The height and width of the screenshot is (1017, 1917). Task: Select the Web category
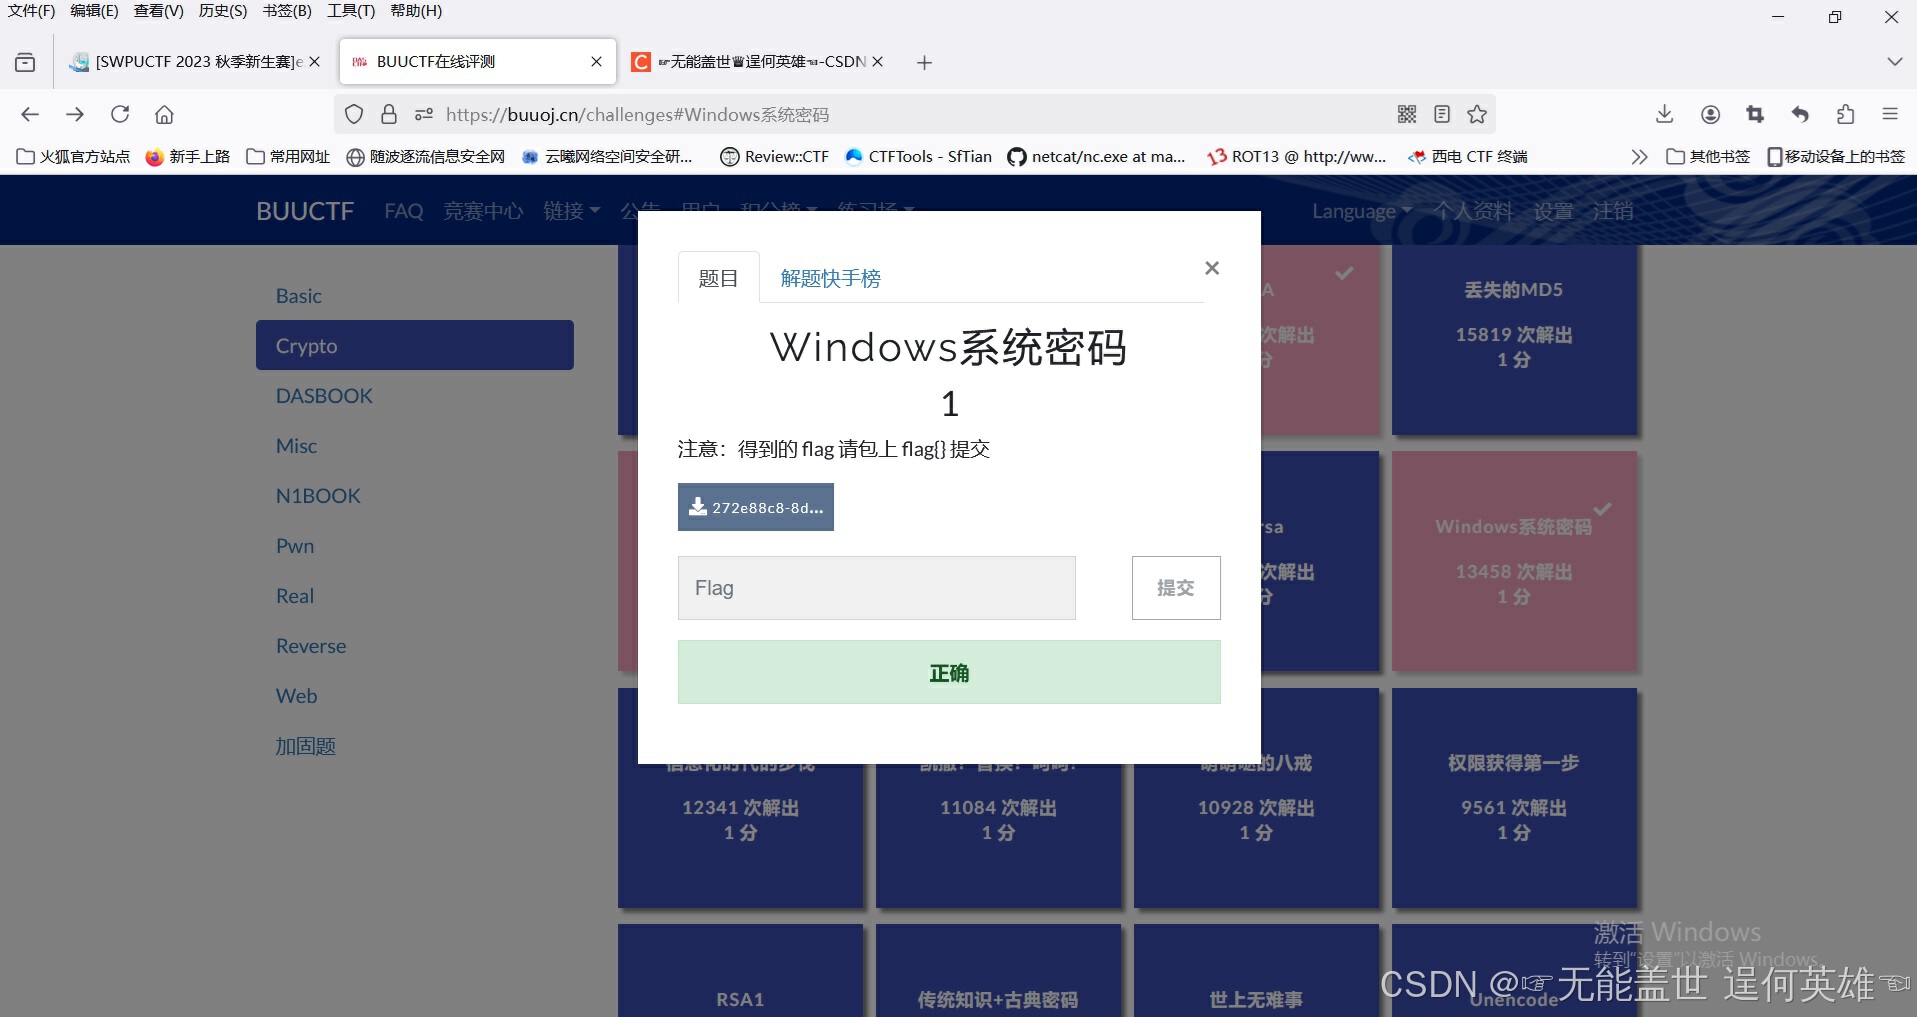[x=415, y=696]
